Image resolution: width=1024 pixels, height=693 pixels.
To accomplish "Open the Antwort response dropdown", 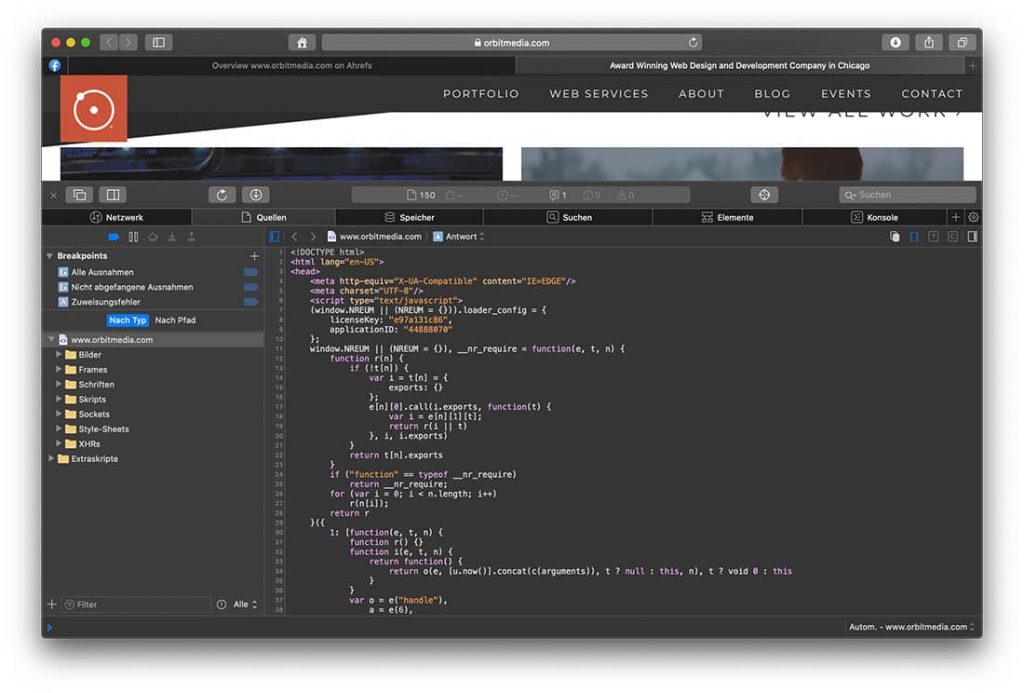I will [459, 236].
